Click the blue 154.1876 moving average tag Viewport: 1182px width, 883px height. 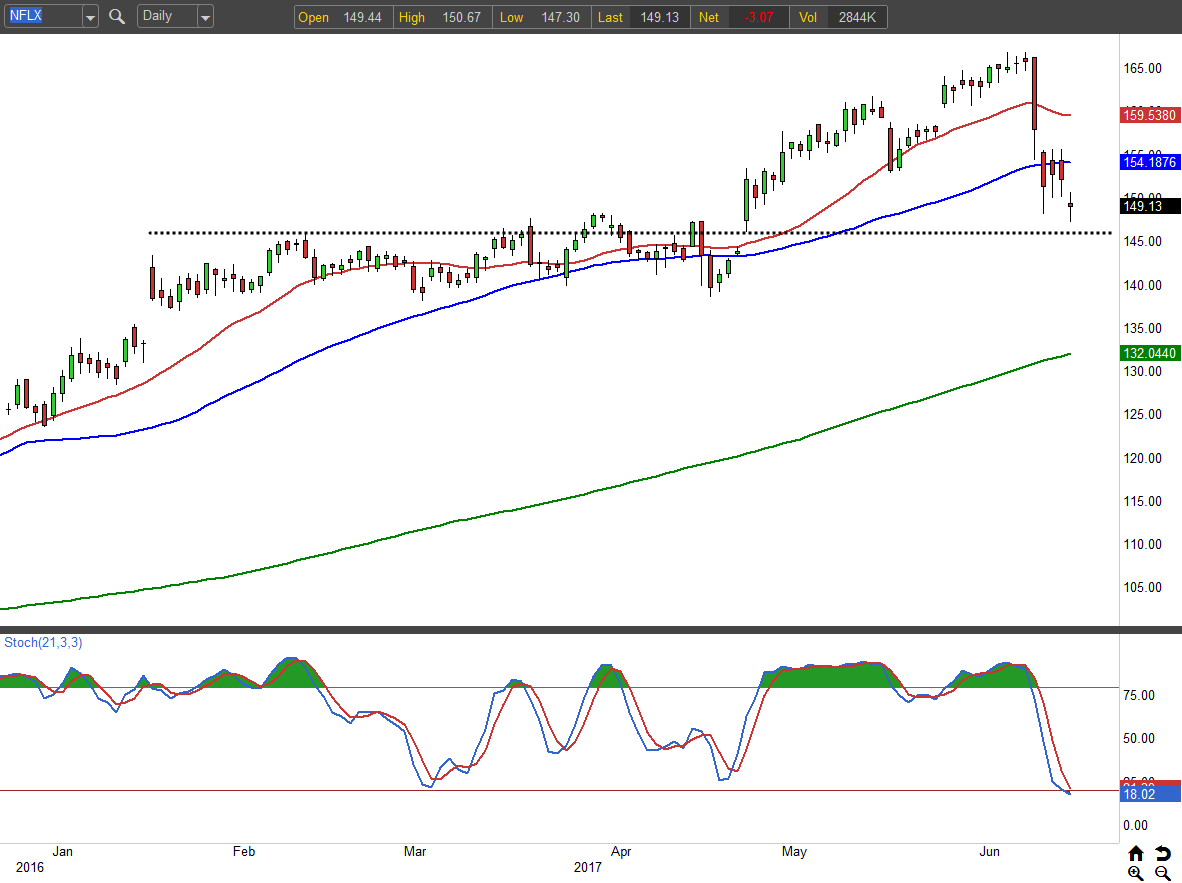click(1151, 162)
